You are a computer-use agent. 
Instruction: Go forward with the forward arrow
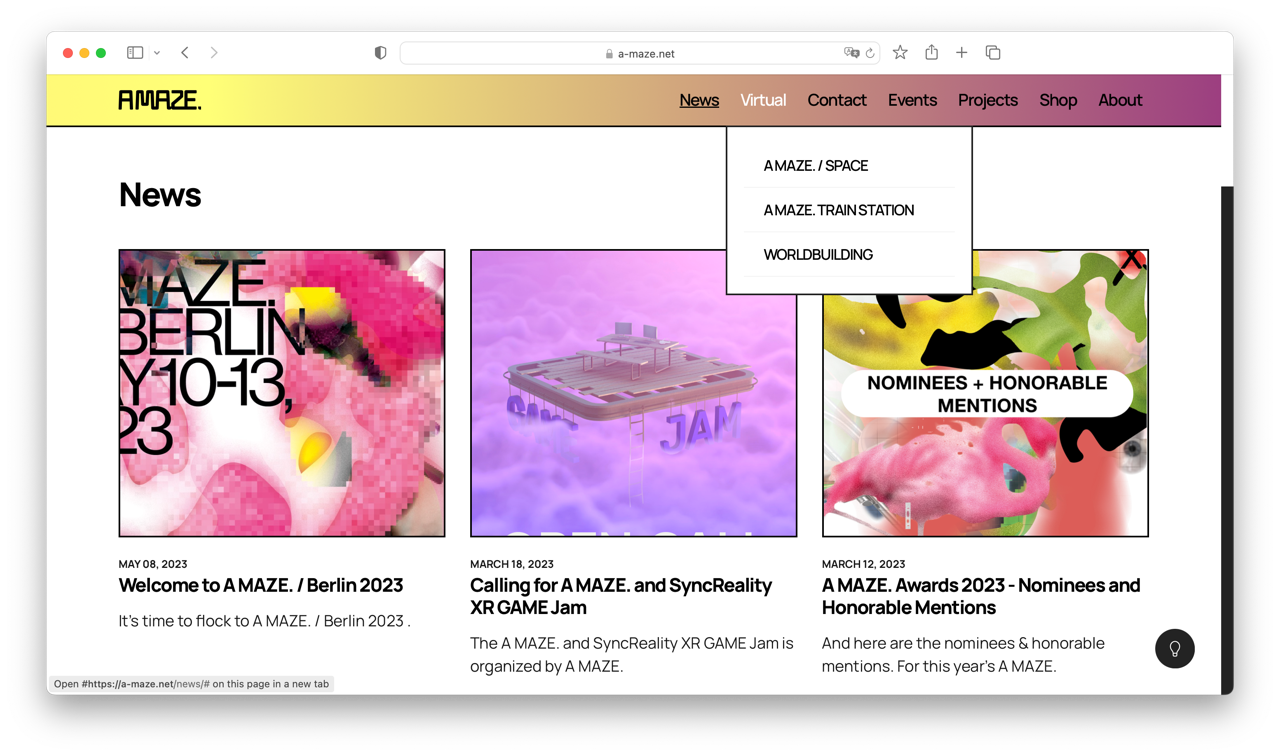tap(214, 53)
